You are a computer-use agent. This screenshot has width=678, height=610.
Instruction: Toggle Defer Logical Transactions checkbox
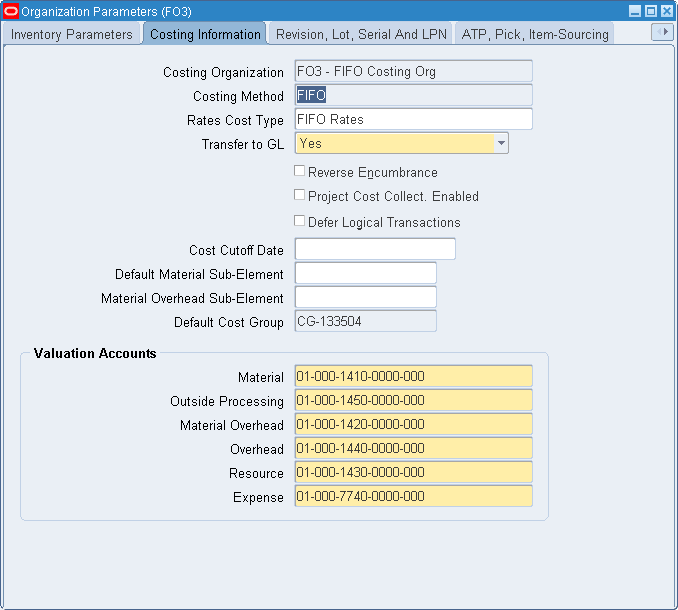[299, 221]
